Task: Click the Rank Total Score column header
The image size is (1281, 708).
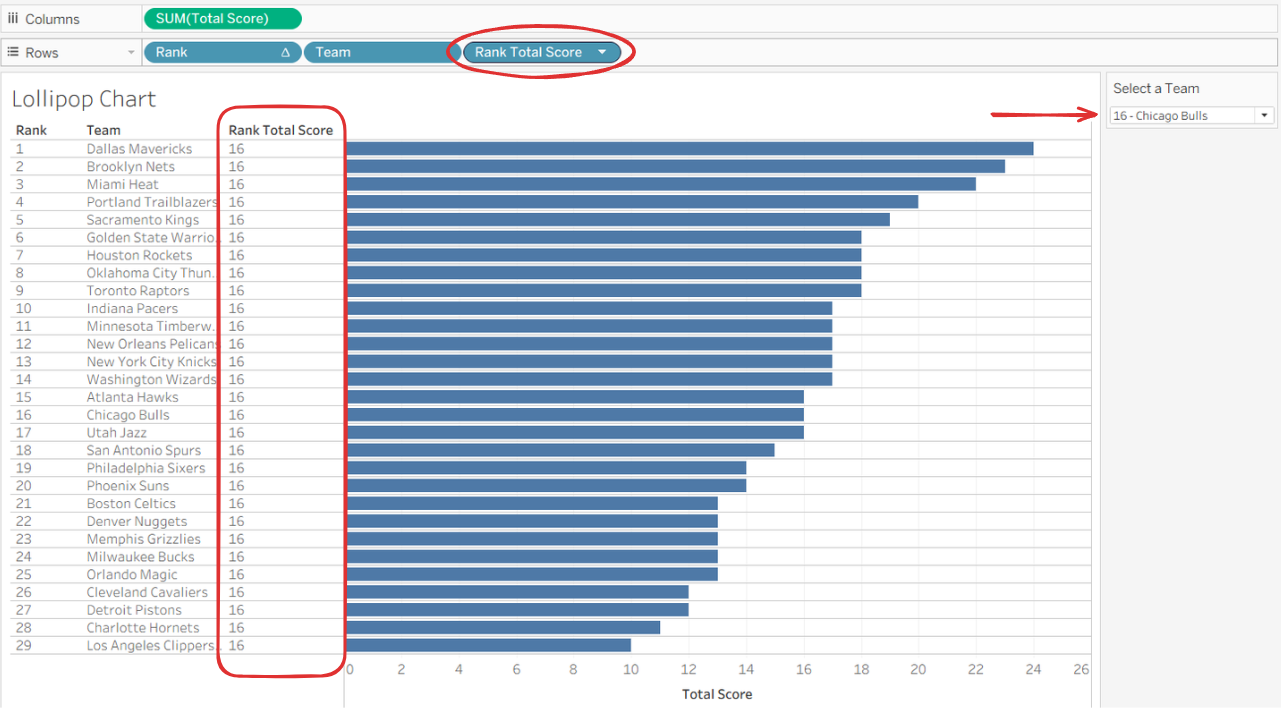Action: tap(281, 130)
